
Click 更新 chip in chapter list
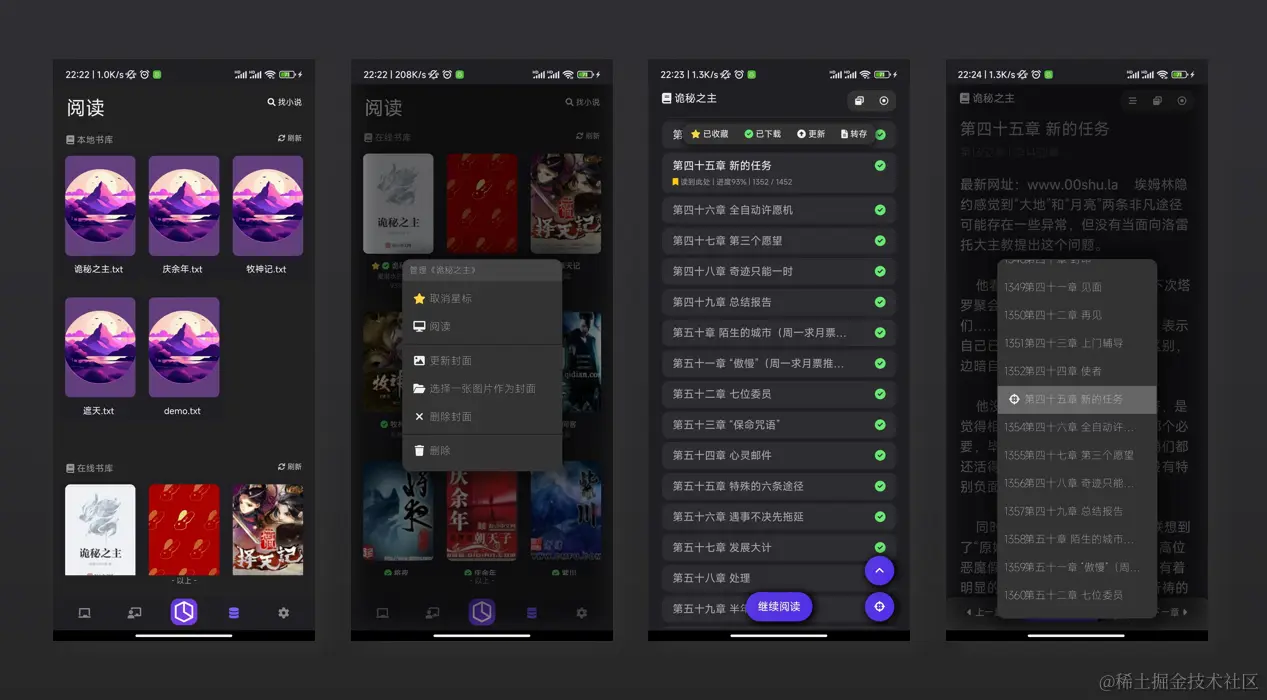coord(811,134)
